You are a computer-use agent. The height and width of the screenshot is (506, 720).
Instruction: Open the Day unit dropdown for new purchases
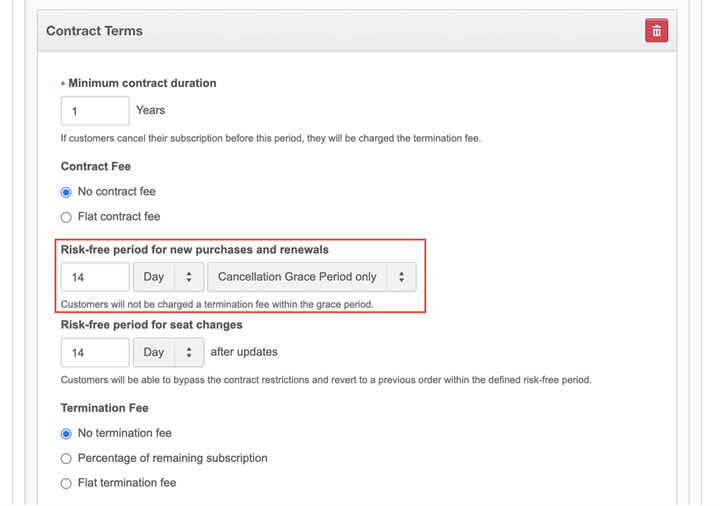pyautogui.click(x=168, y=277)
